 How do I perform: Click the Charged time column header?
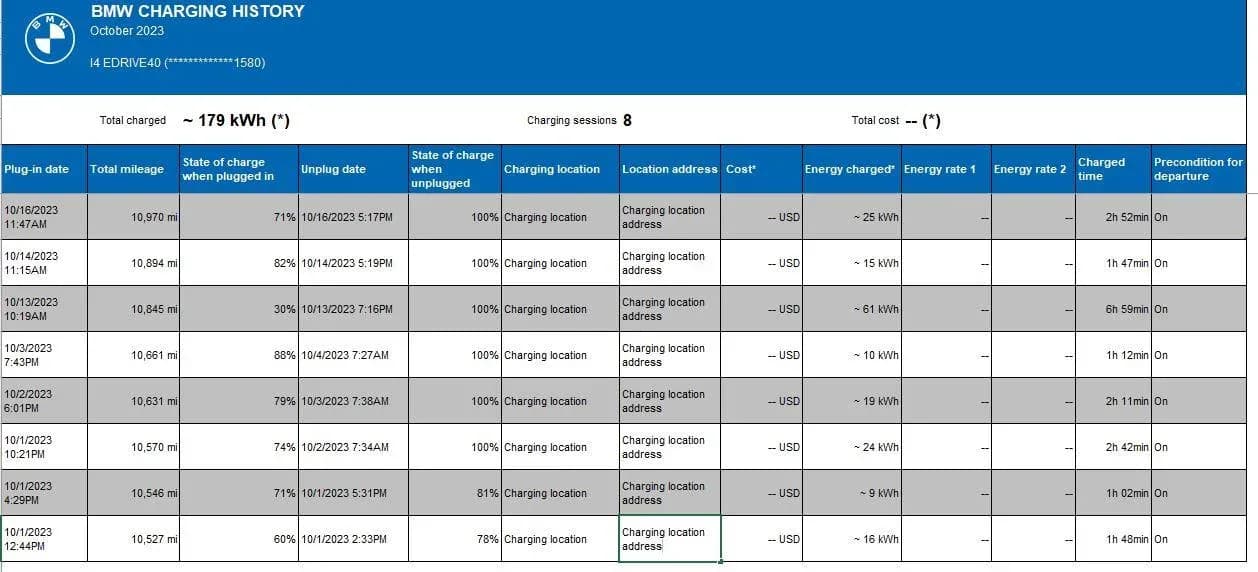coord(1113,169)
